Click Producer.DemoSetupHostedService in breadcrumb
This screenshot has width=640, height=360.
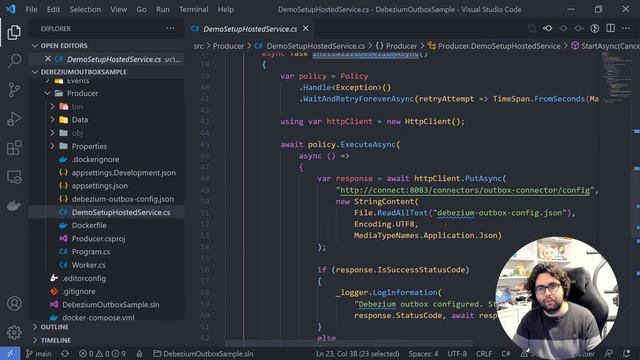[x=499, y=46]
